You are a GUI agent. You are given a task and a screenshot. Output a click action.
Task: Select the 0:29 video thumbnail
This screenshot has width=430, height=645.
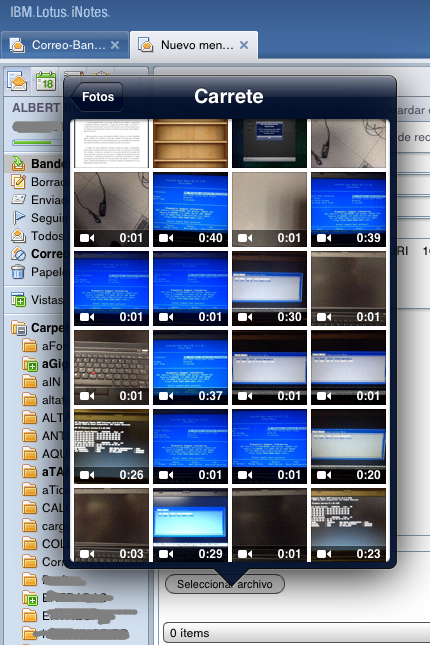(190, 525)
